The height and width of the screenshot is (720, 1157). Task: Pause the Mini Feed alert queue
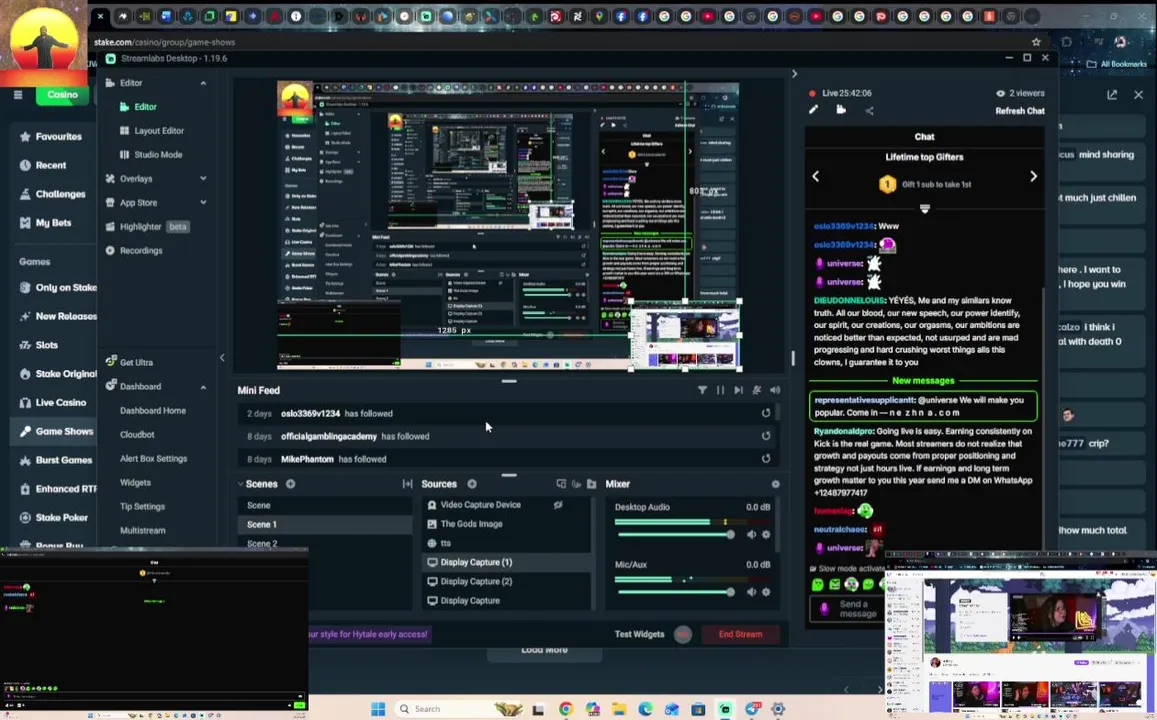pyautogui.click(x=720, y=390)
